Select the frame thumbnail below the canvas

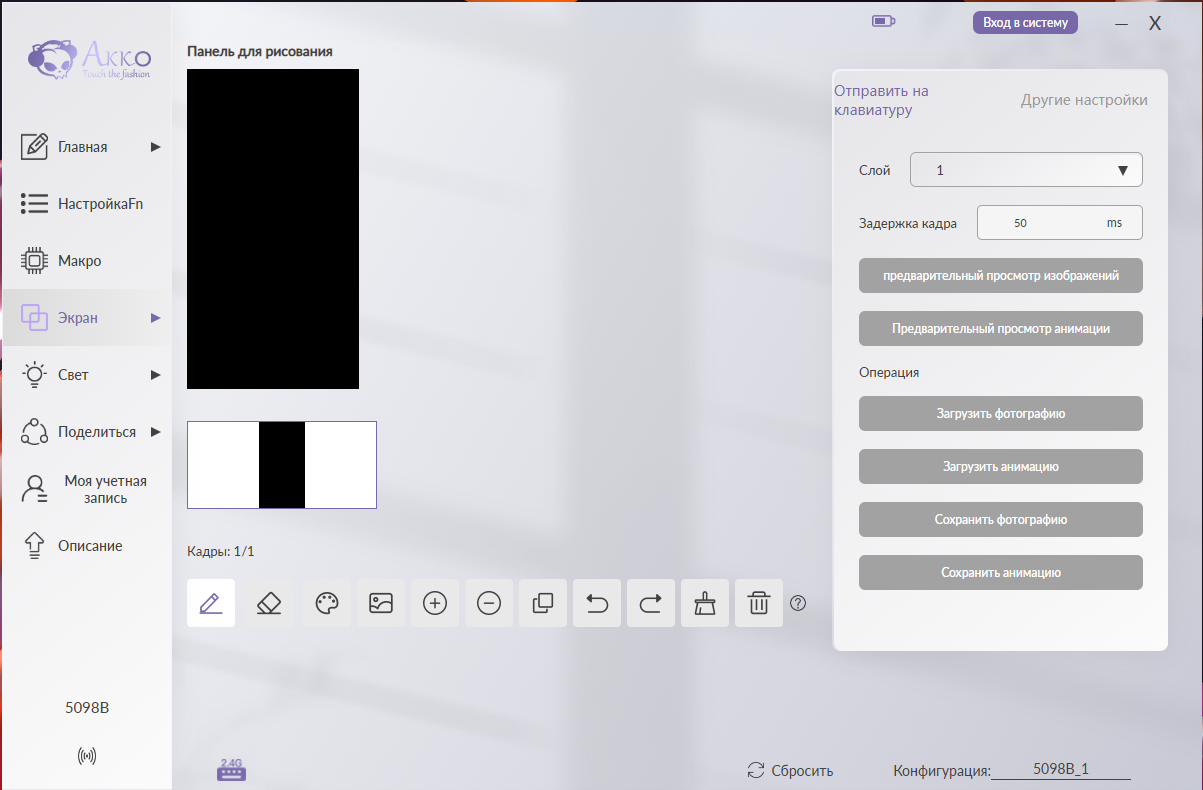tap(282, 465)
